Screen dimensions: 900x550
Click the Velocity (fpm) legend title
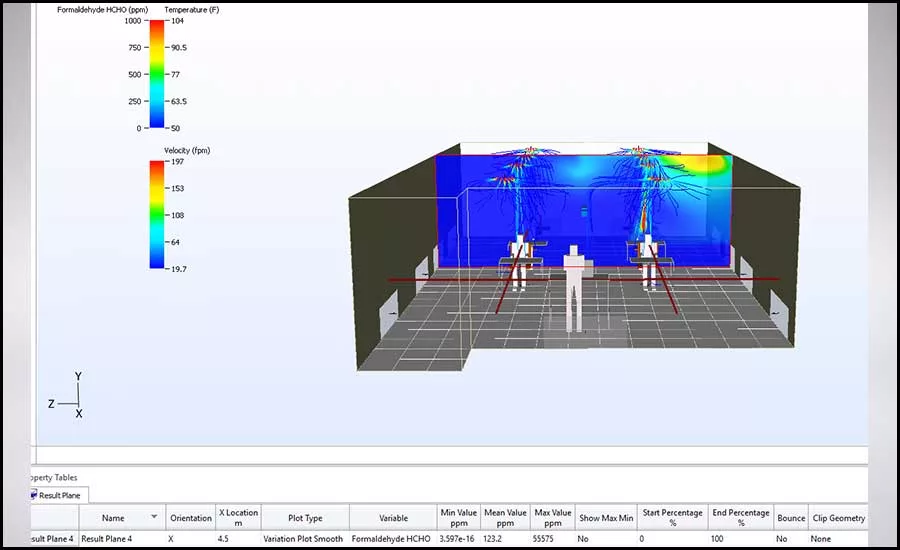coord(187,150)
